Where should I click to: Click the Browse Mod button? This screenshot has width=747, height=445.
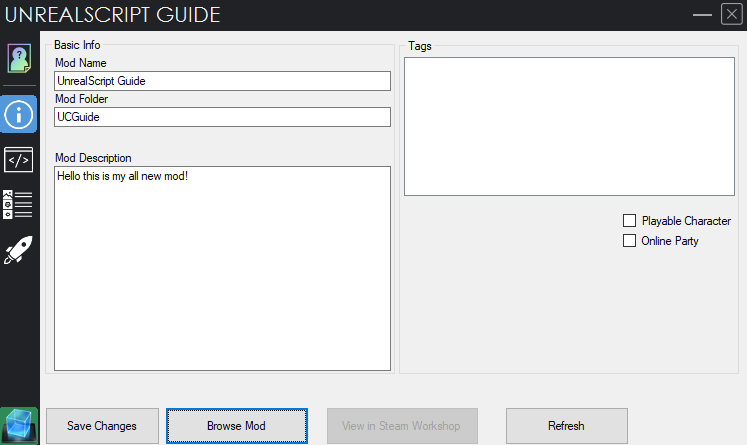237,426
